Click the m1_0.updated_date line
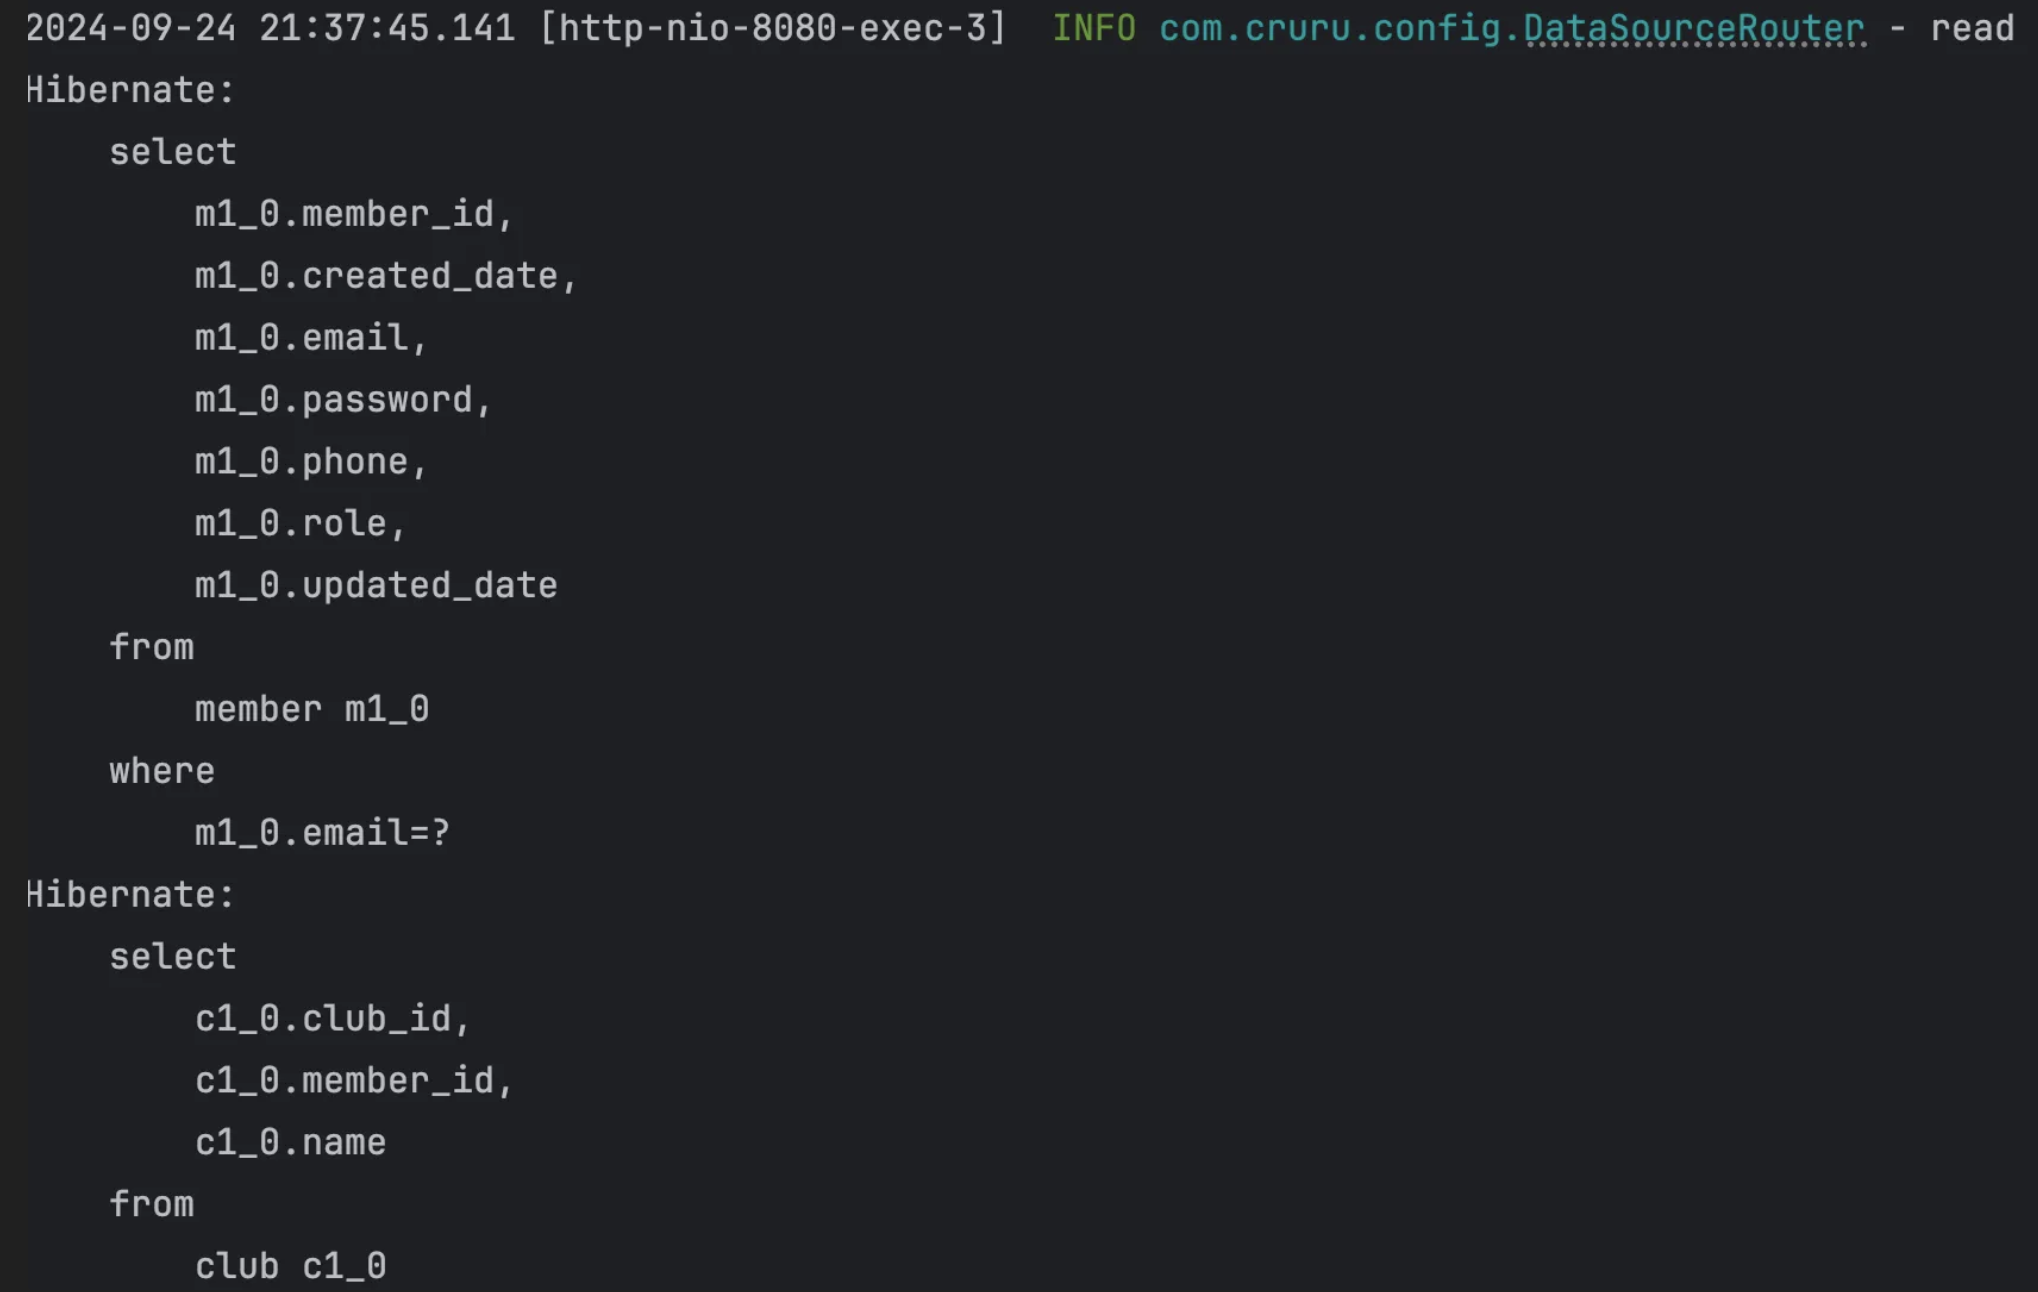Image resolution: width=2038 pixels, height=1292 pixels. [x=376, y=586]
